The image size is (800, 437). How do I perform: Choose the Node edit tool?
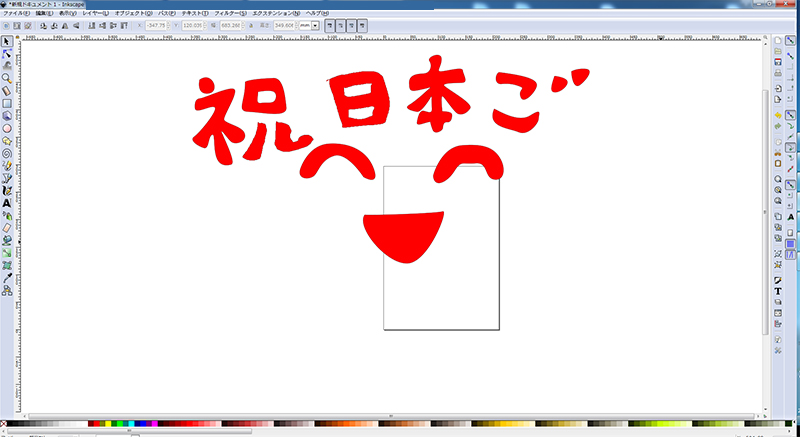click(7, 53)
